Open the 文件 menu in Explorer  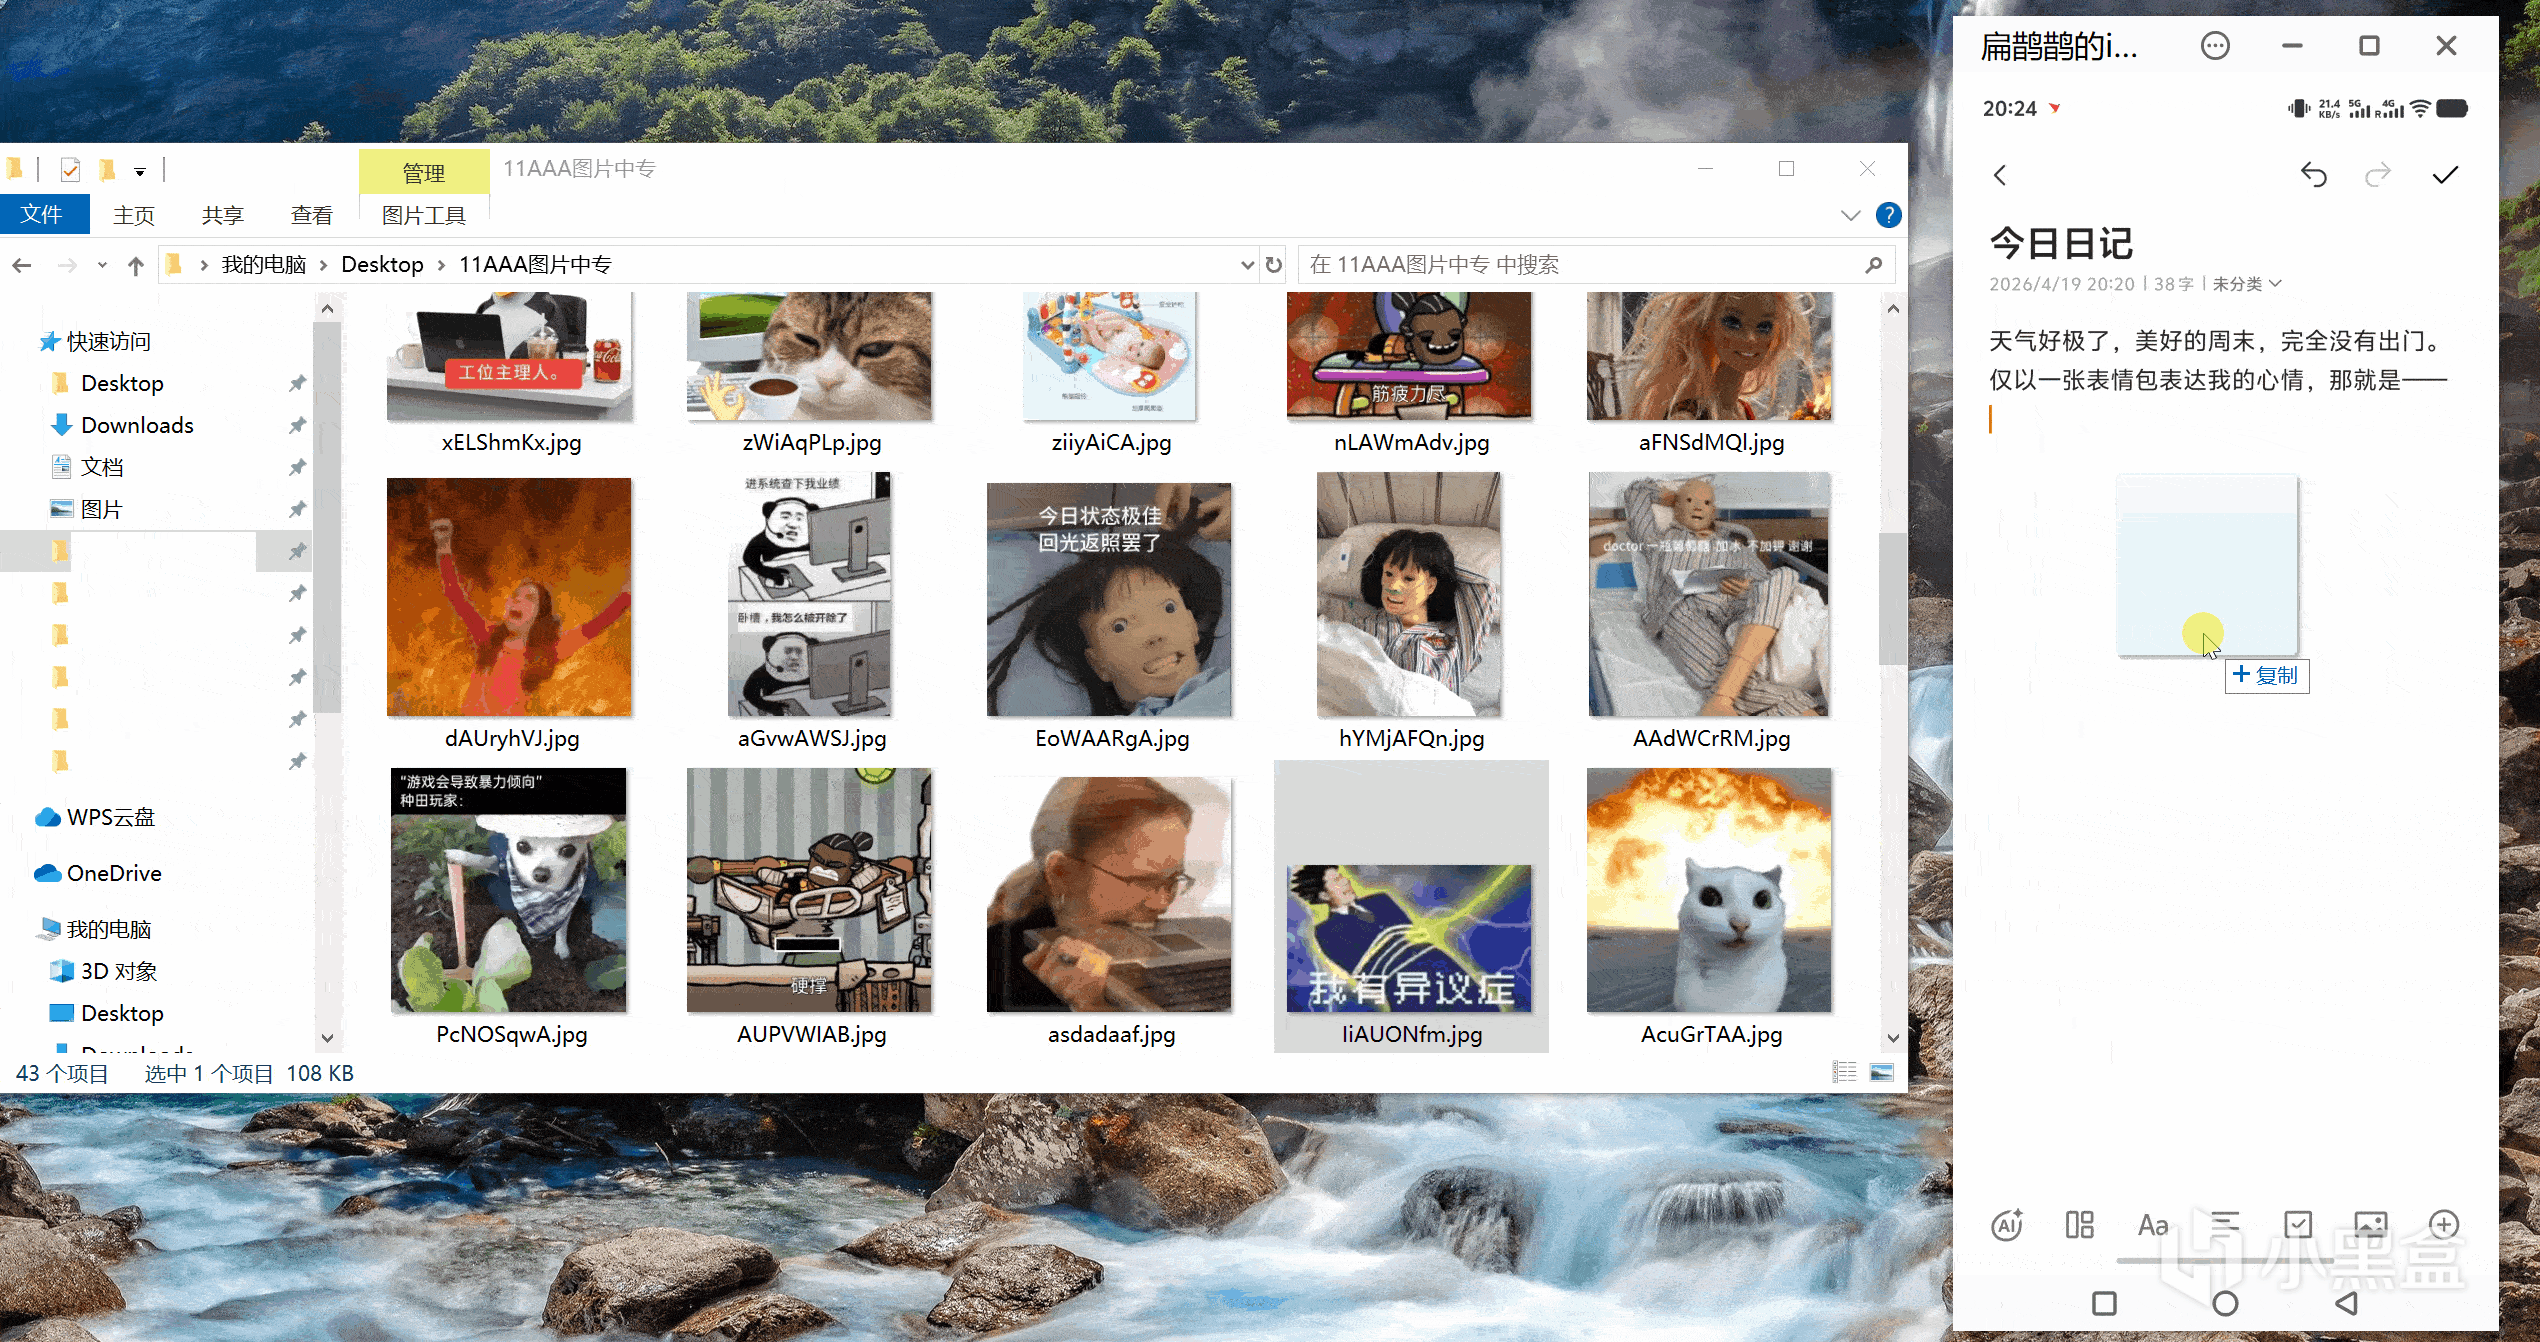click(x=42, y=215)
